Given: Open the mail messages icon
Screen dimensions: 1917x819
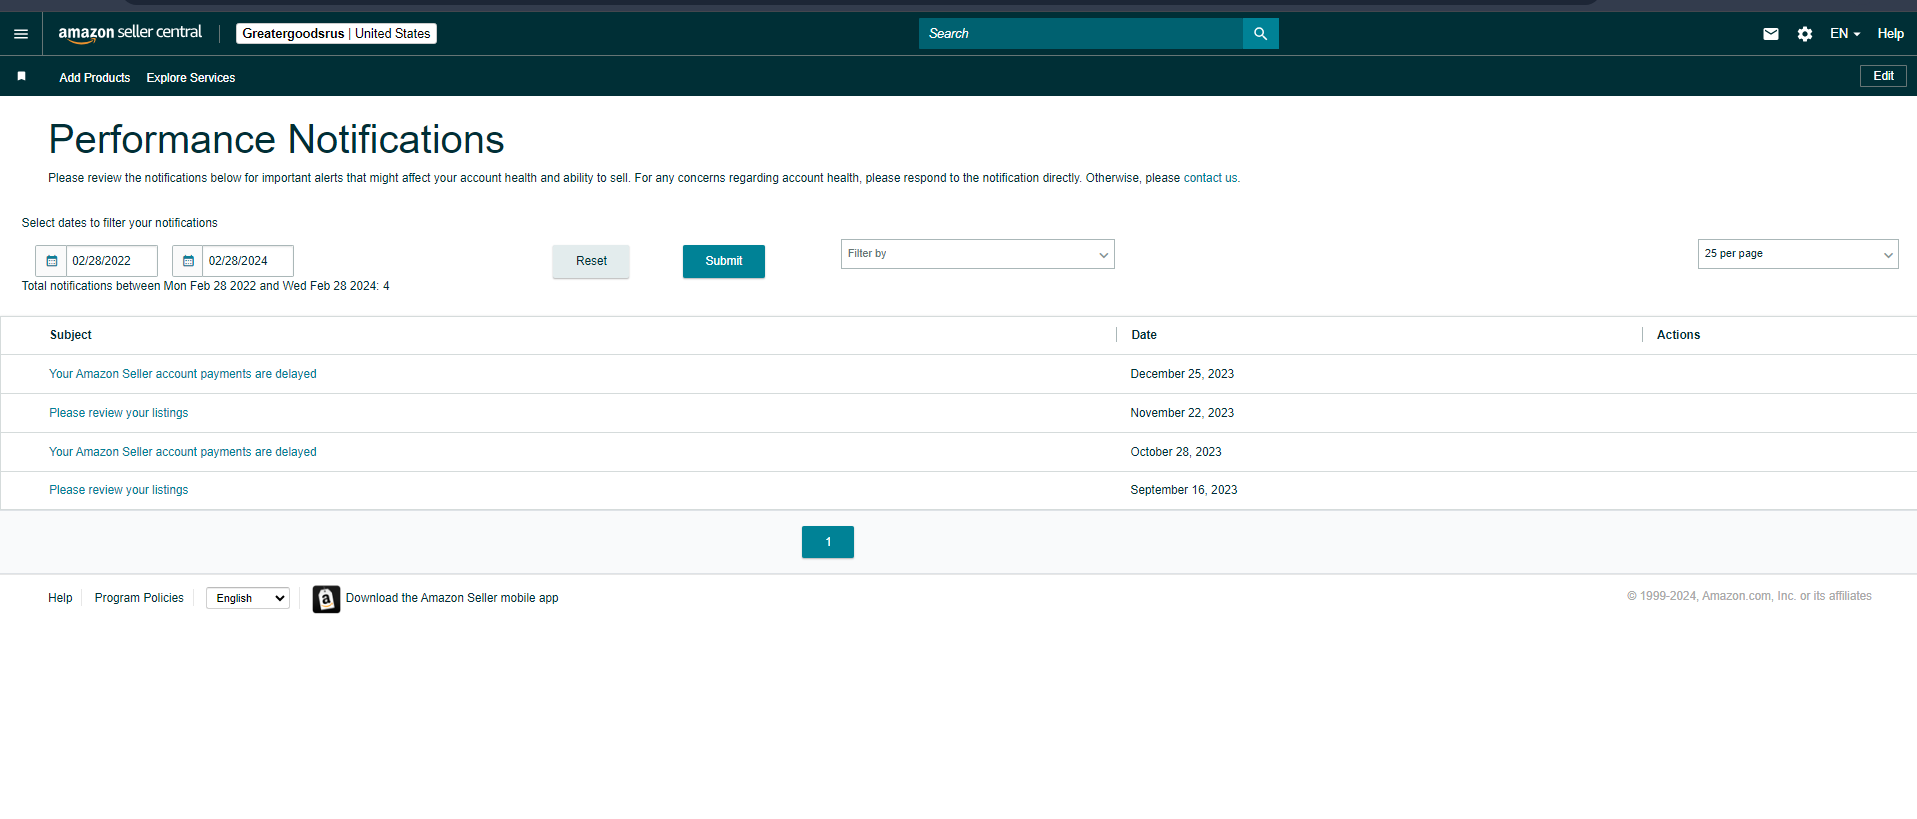Looking at the screenshot, I should tap(1770, 34).
